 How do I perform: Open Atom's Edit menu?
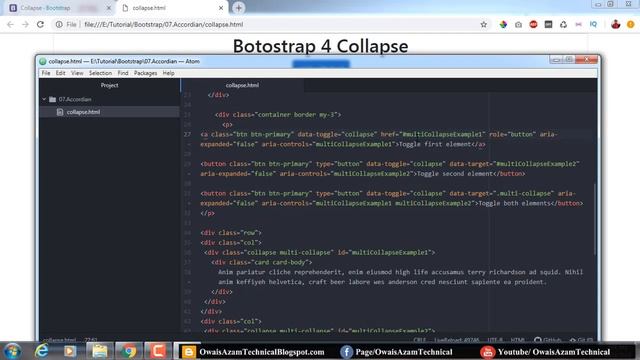[60, 73]
